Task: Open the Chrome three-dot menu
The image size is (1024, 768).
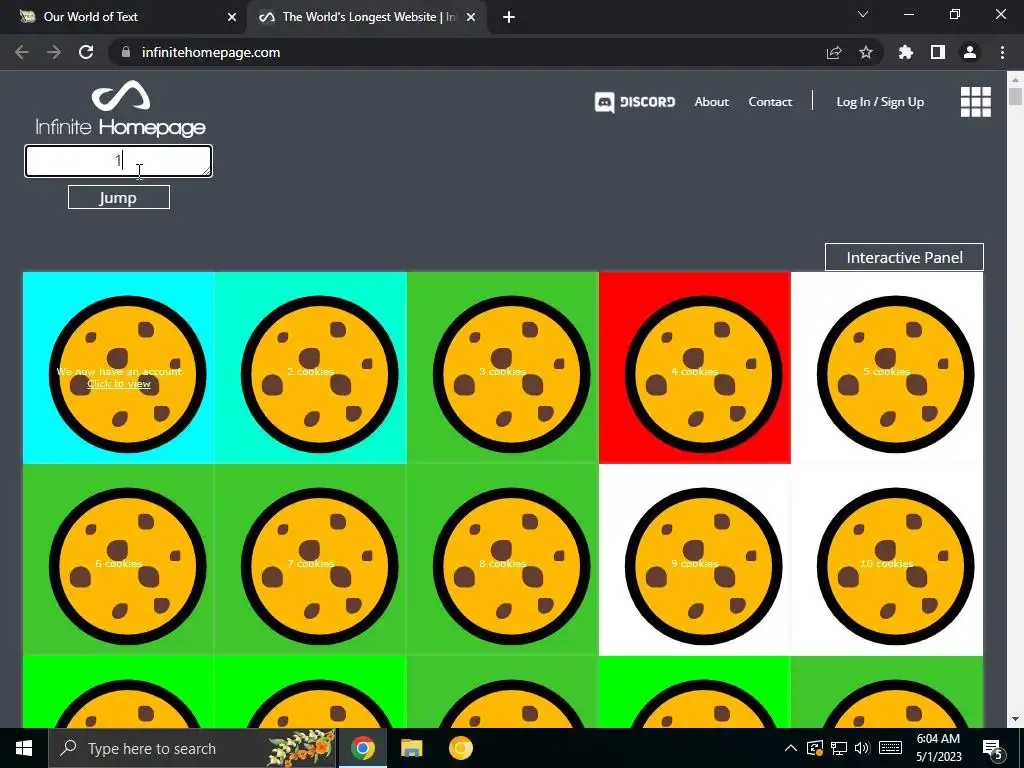Action: pos(1002,52)
